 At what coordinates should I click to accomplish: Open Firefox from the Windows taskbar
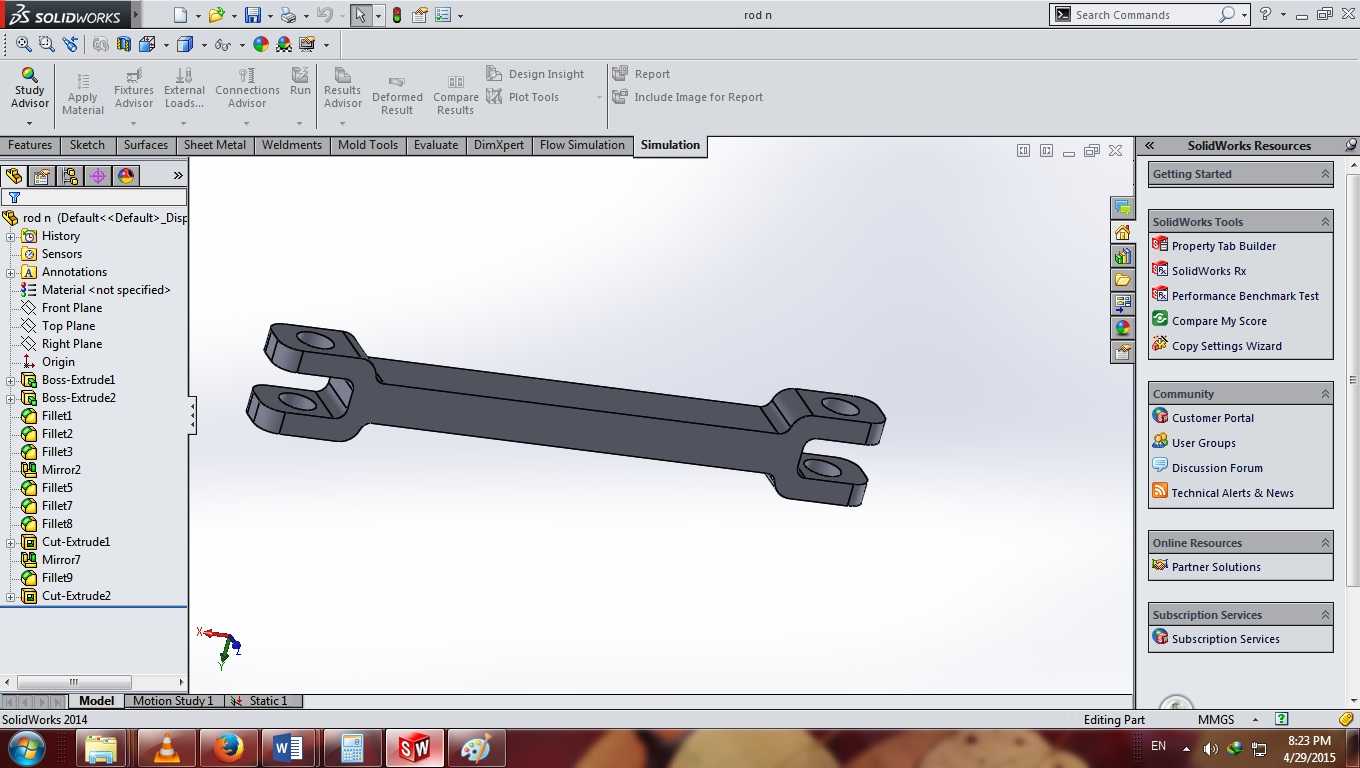(x=228, y=748)
